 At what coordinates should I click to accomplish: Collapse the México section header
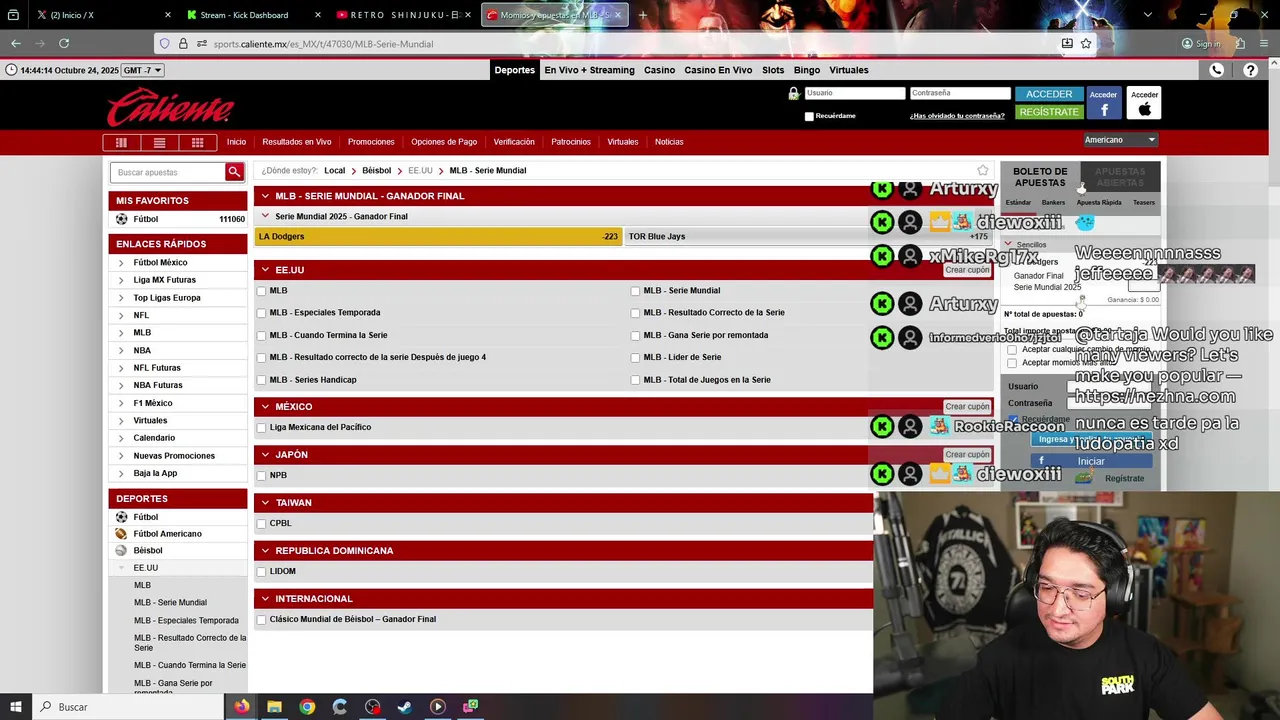[265, 407]
